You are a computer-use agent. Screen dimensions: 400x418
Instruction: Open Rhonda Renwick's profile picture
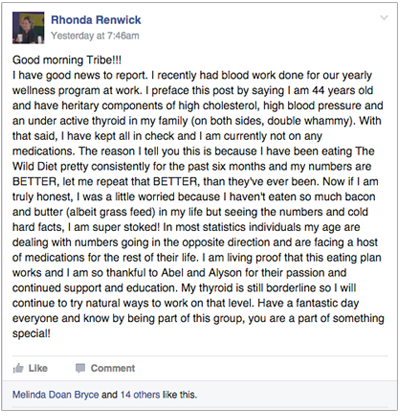coord(28,28)
